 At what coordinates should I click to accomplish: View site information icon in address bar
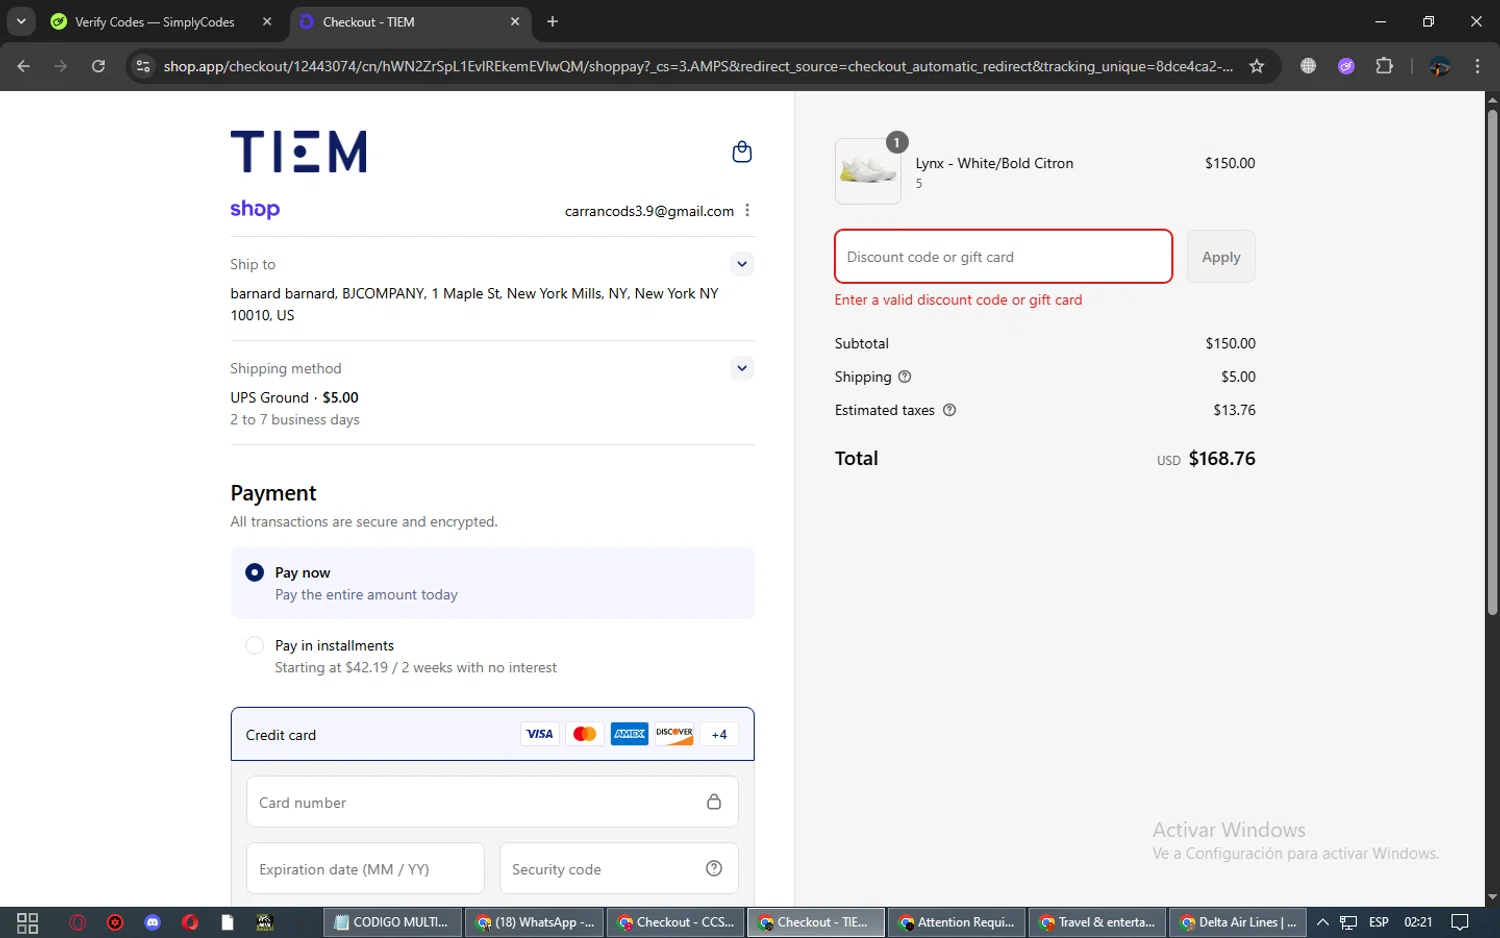click(x=143, y=66)
